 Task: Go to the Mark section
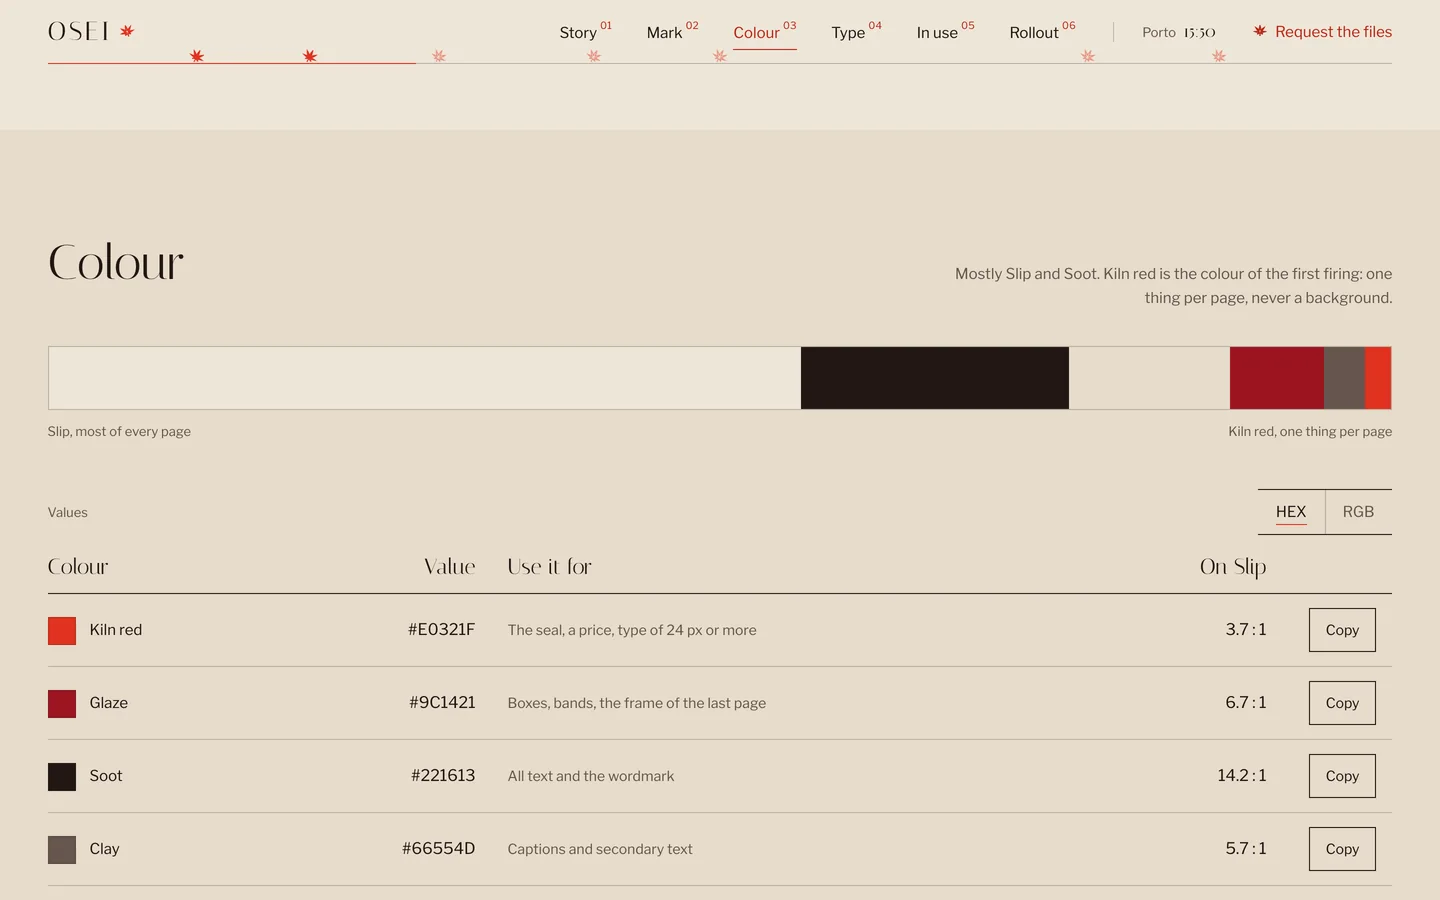[x=672, y=32]
